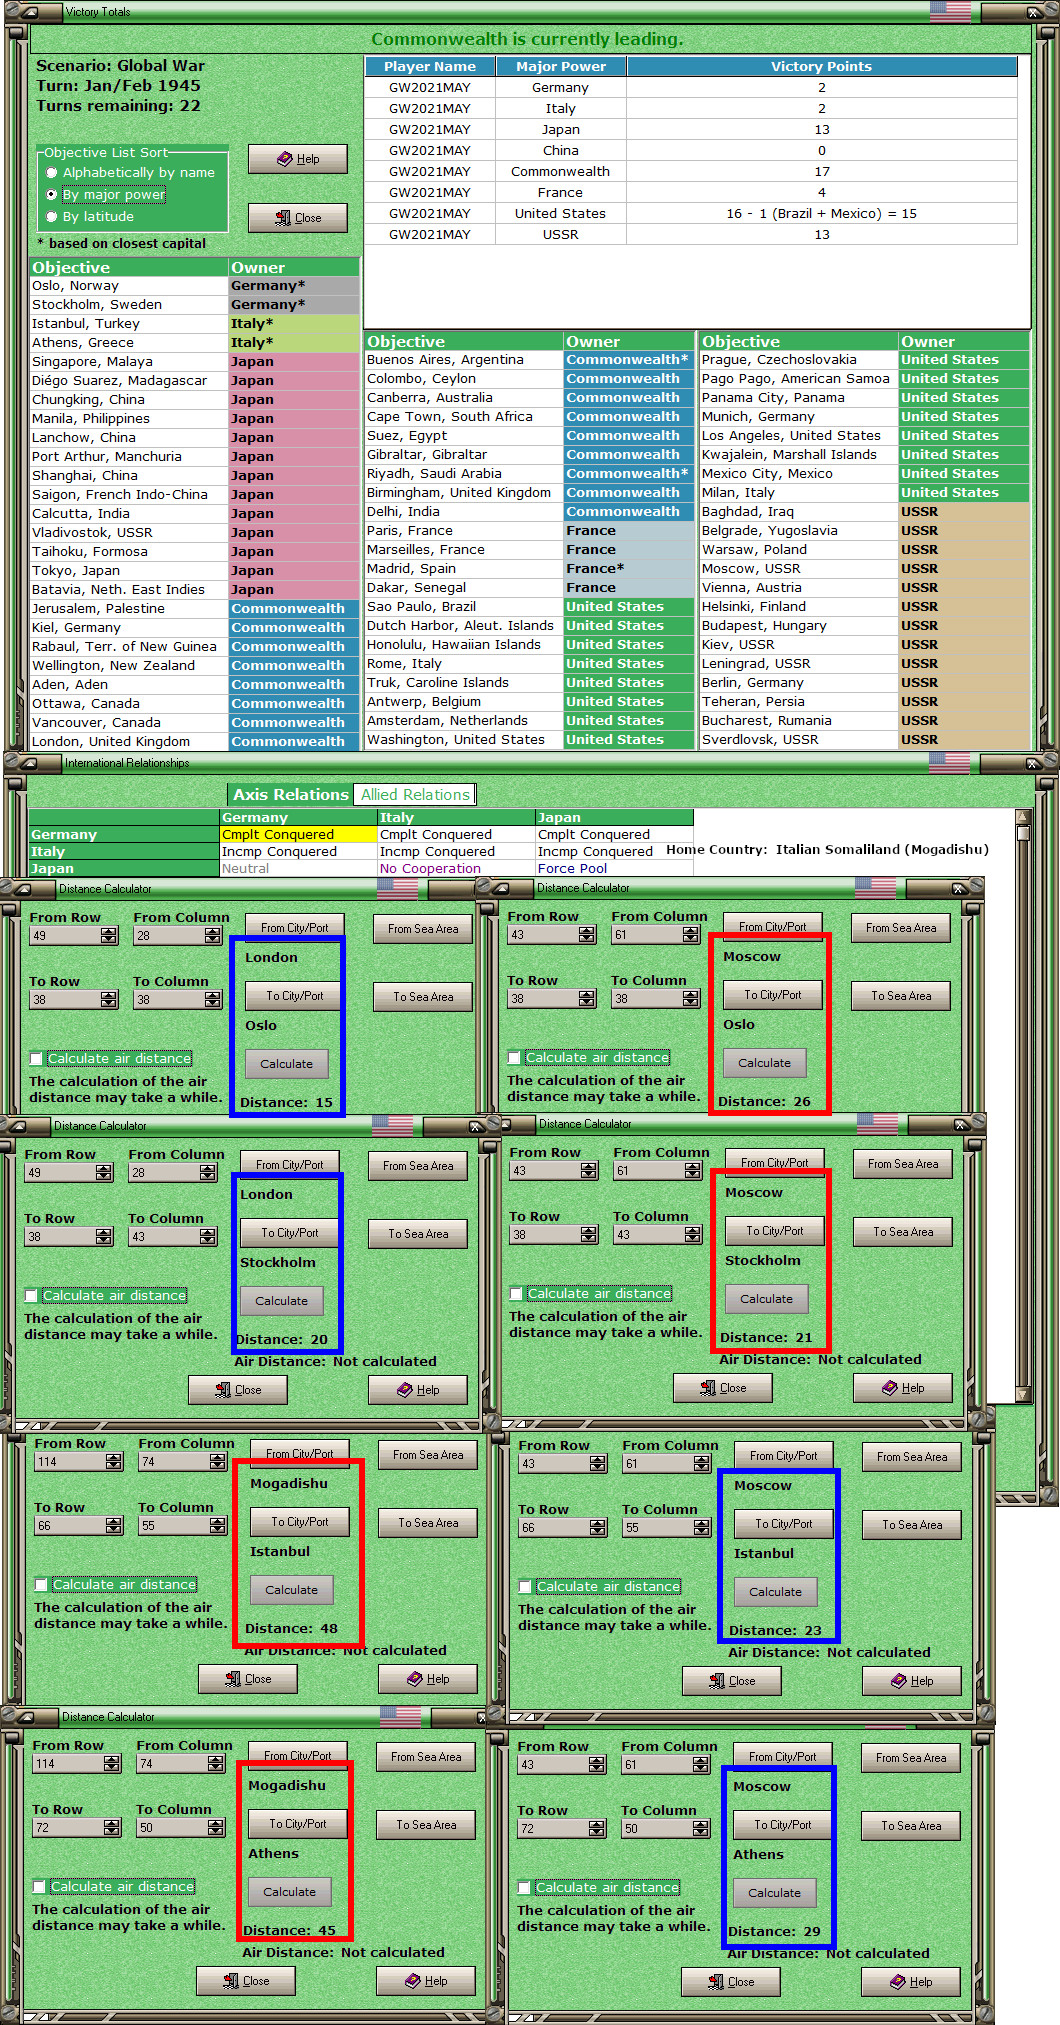Click To Column spinner arrows in Moscow-to-Oslo calculator
The width and height of the screenshot is (1060, 2025).
click(691, 999)
